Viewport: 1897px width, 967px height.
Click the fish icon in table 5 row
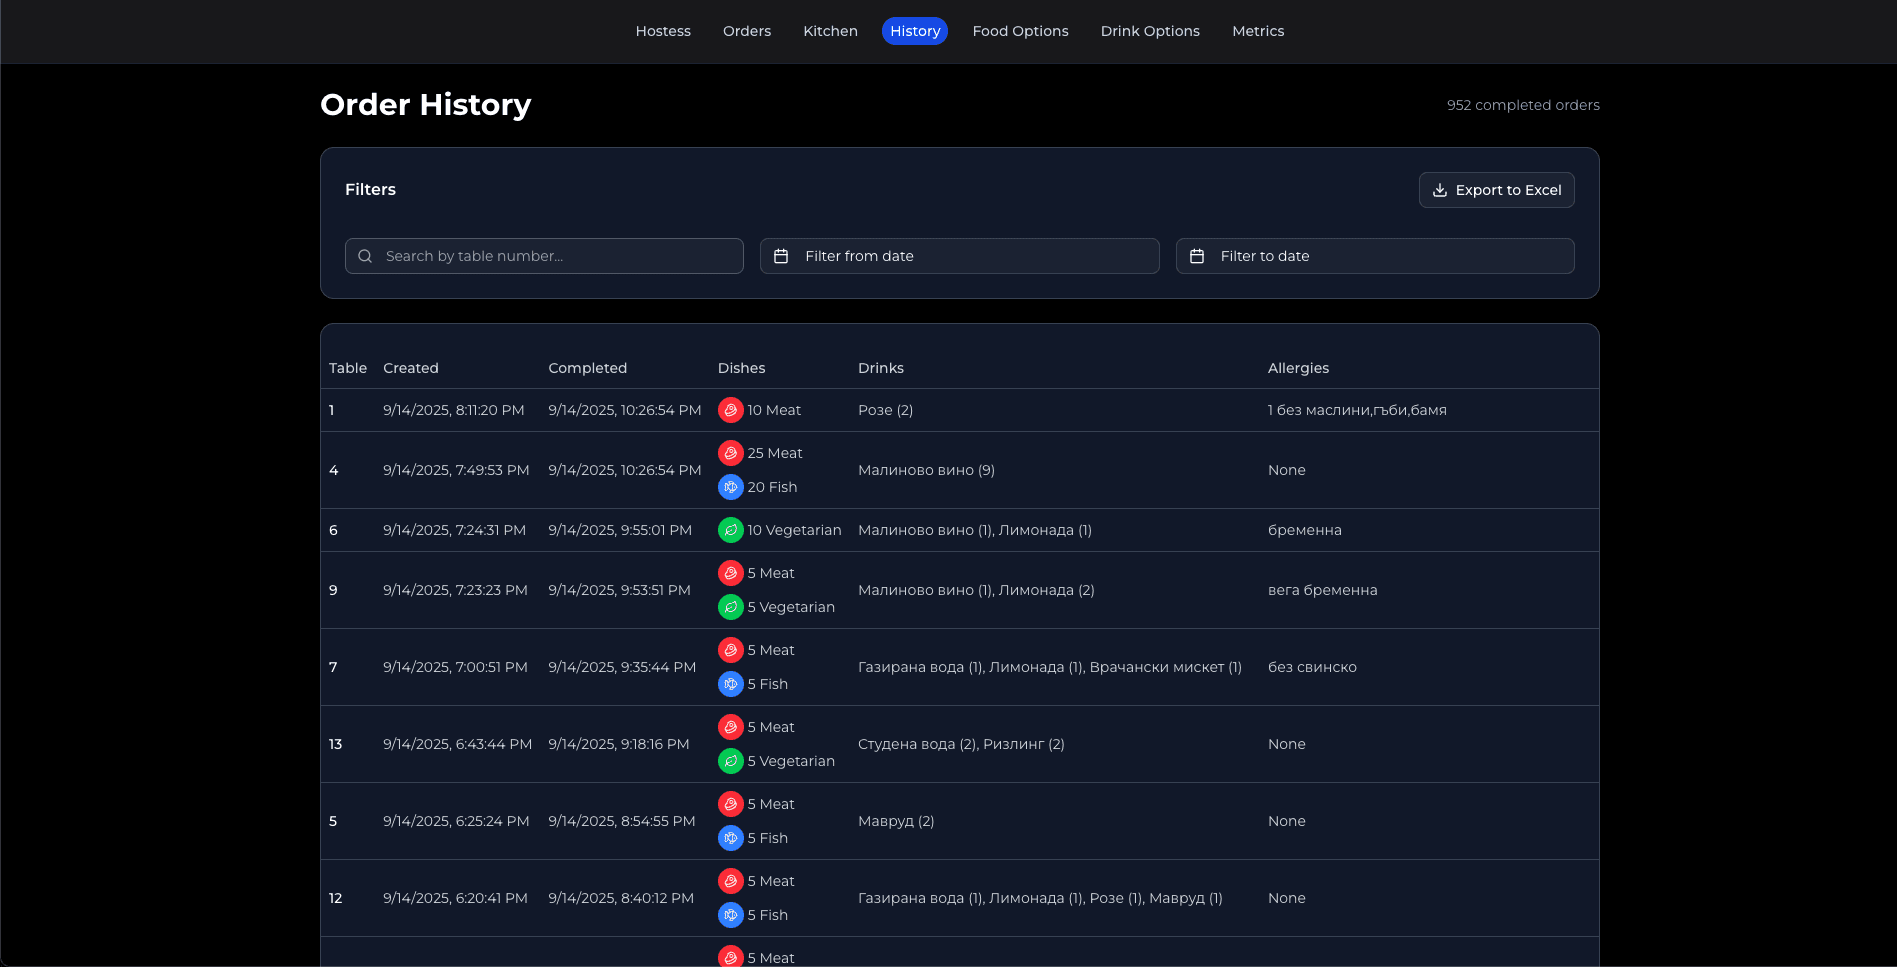[731, 838]
